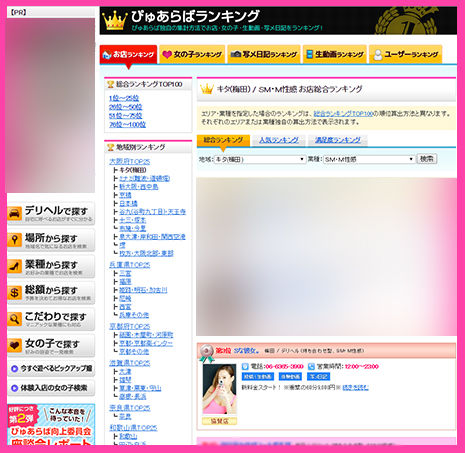Click the shop icon on お店ランキング tab
Image resolution: width=465 pixels, height=453 pixels.
pyautogui.click(x=107, y=54)
